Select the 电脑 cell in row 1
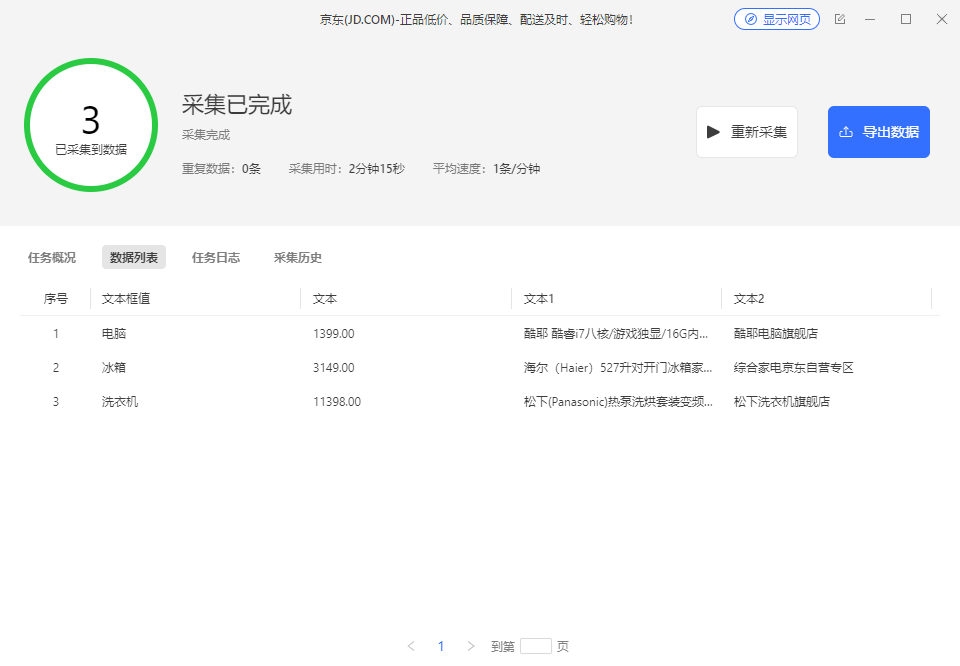Image resolution: width=960 pixels, height=666 pixels. (x=114, y=334)
